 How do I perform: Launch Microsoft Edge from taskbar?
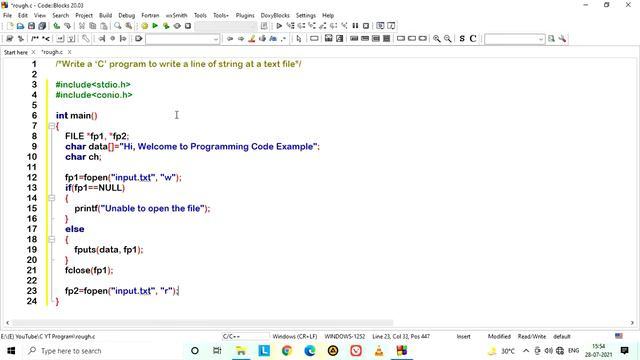click(310, 351)
